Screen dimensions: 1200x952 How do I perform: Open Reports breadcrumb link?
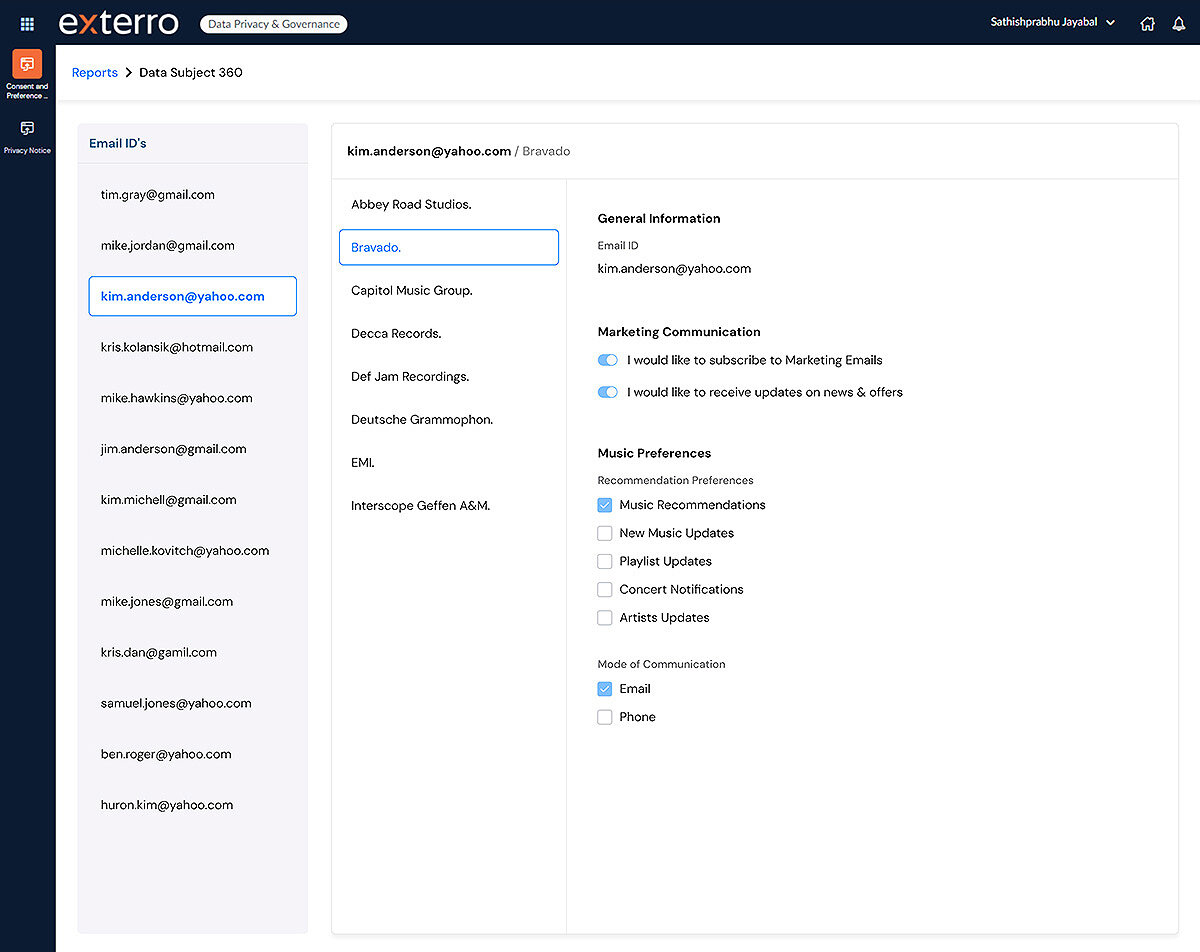95,73
